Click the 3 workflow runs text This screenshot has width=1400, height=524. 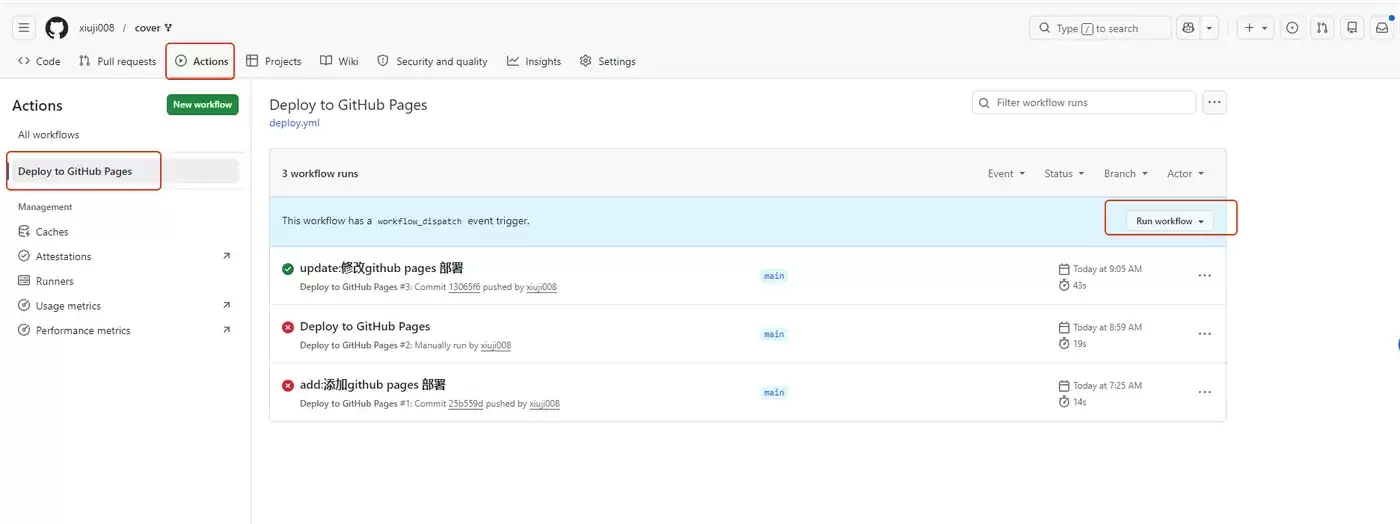[x=320, y=173]
